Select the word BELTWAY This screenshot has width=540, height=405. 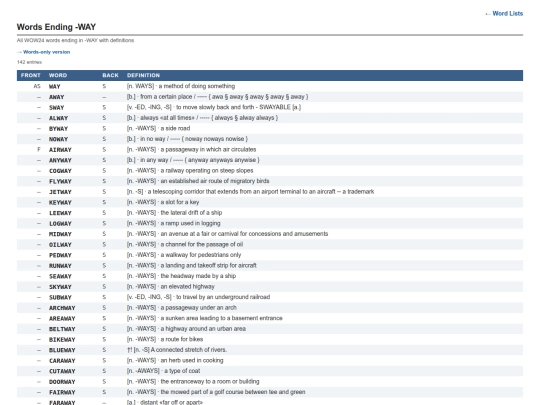point(62,329)
